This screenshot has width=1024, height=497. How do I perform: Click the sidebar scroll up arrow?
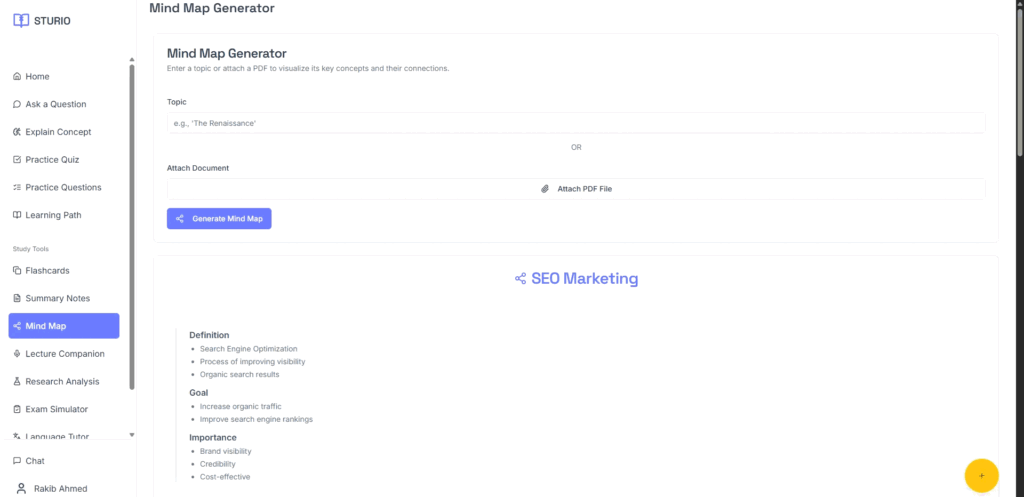[132, 59]
